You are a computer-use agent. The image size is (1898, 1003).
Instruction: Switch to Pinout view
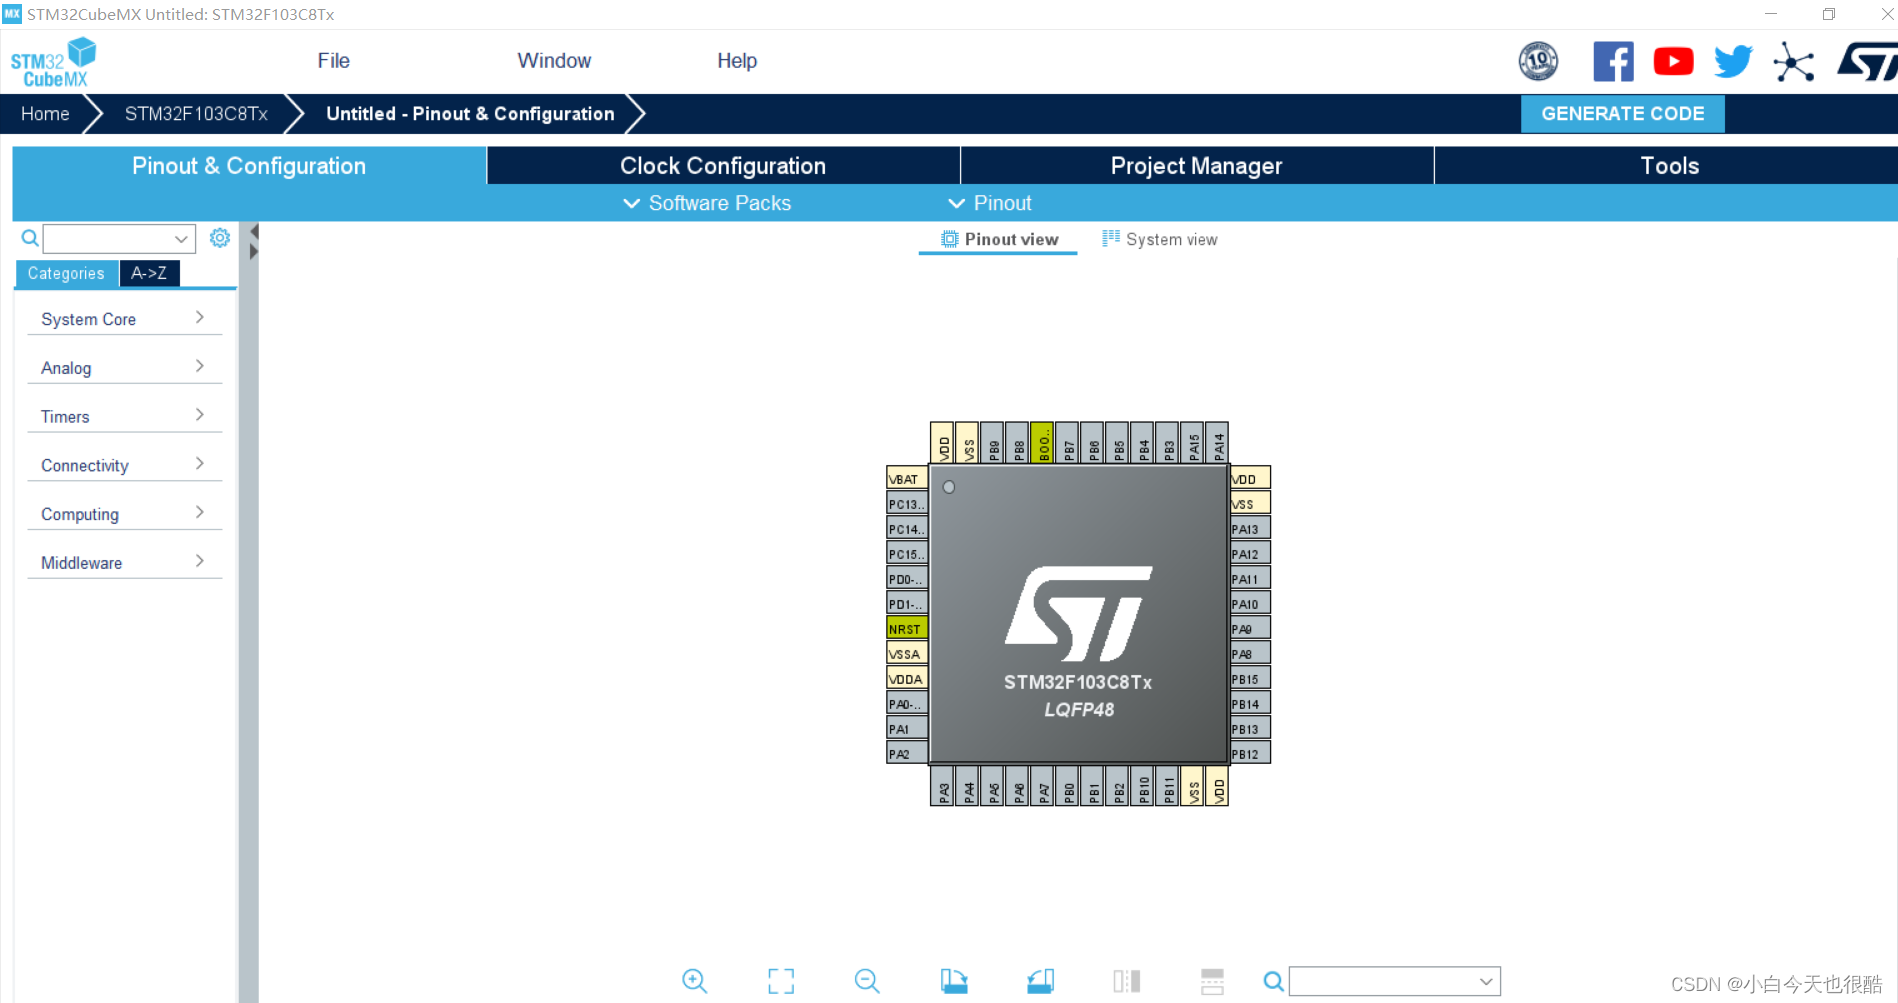coord(997,239)
